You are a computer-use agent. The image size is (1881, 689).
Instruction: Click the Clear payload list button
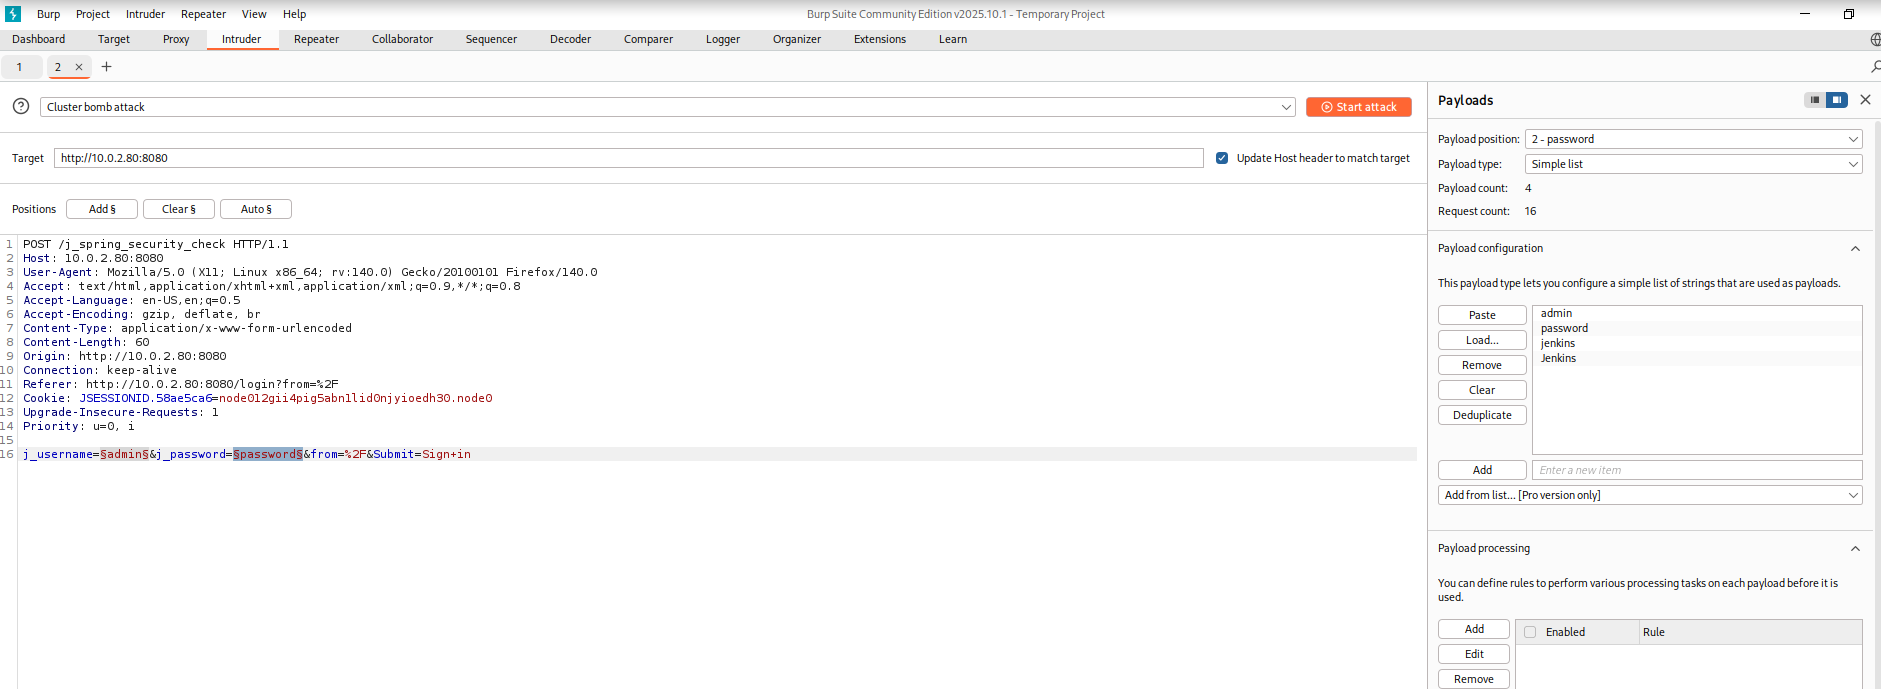point(1482,390)
